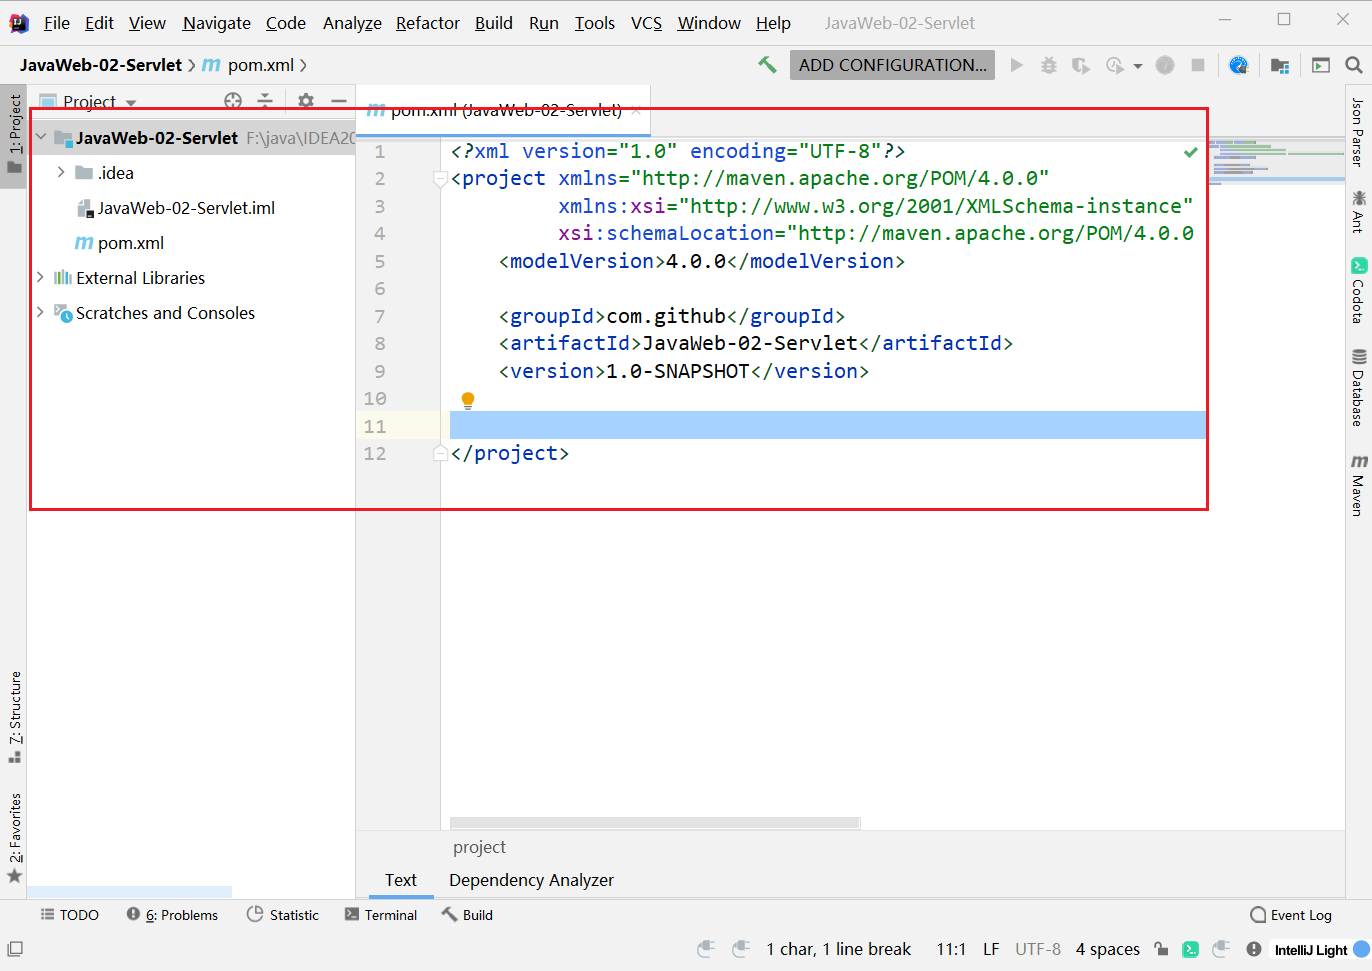Screen dimensions: 1372x971
Task: Click the locate target icon in Project panel
Action: tap(233, 101)
